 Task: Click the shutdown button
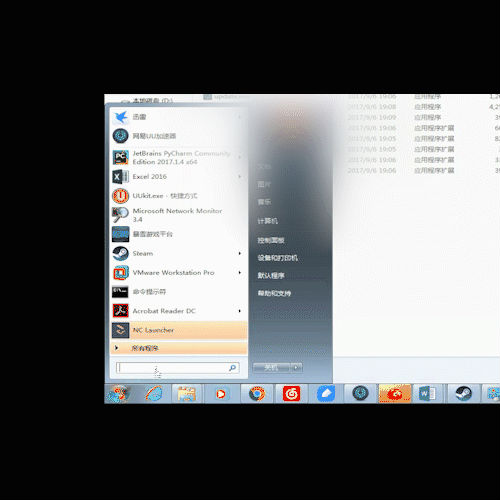[272, 368]
